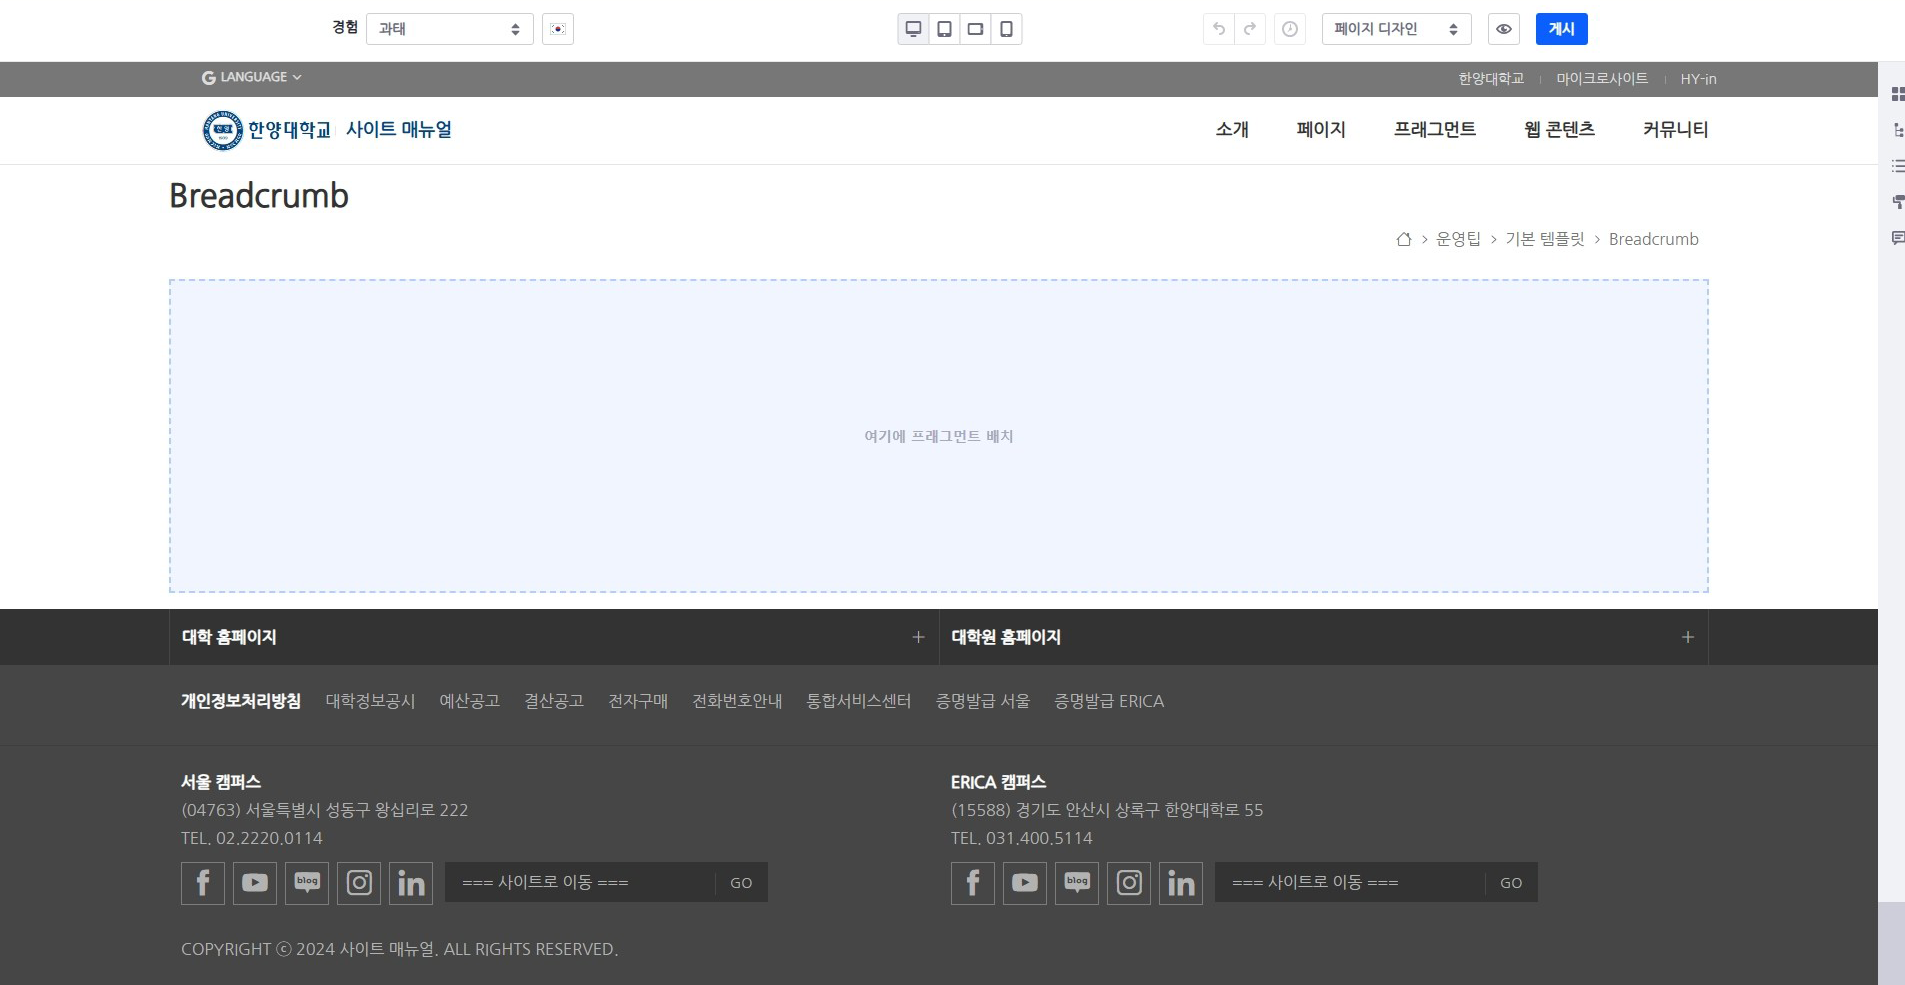Viewport: 1905px width, 985px height.
Task: Click the 개인정보처리방침 footer link
Action: pyautogui.click(x=240, y=701)
